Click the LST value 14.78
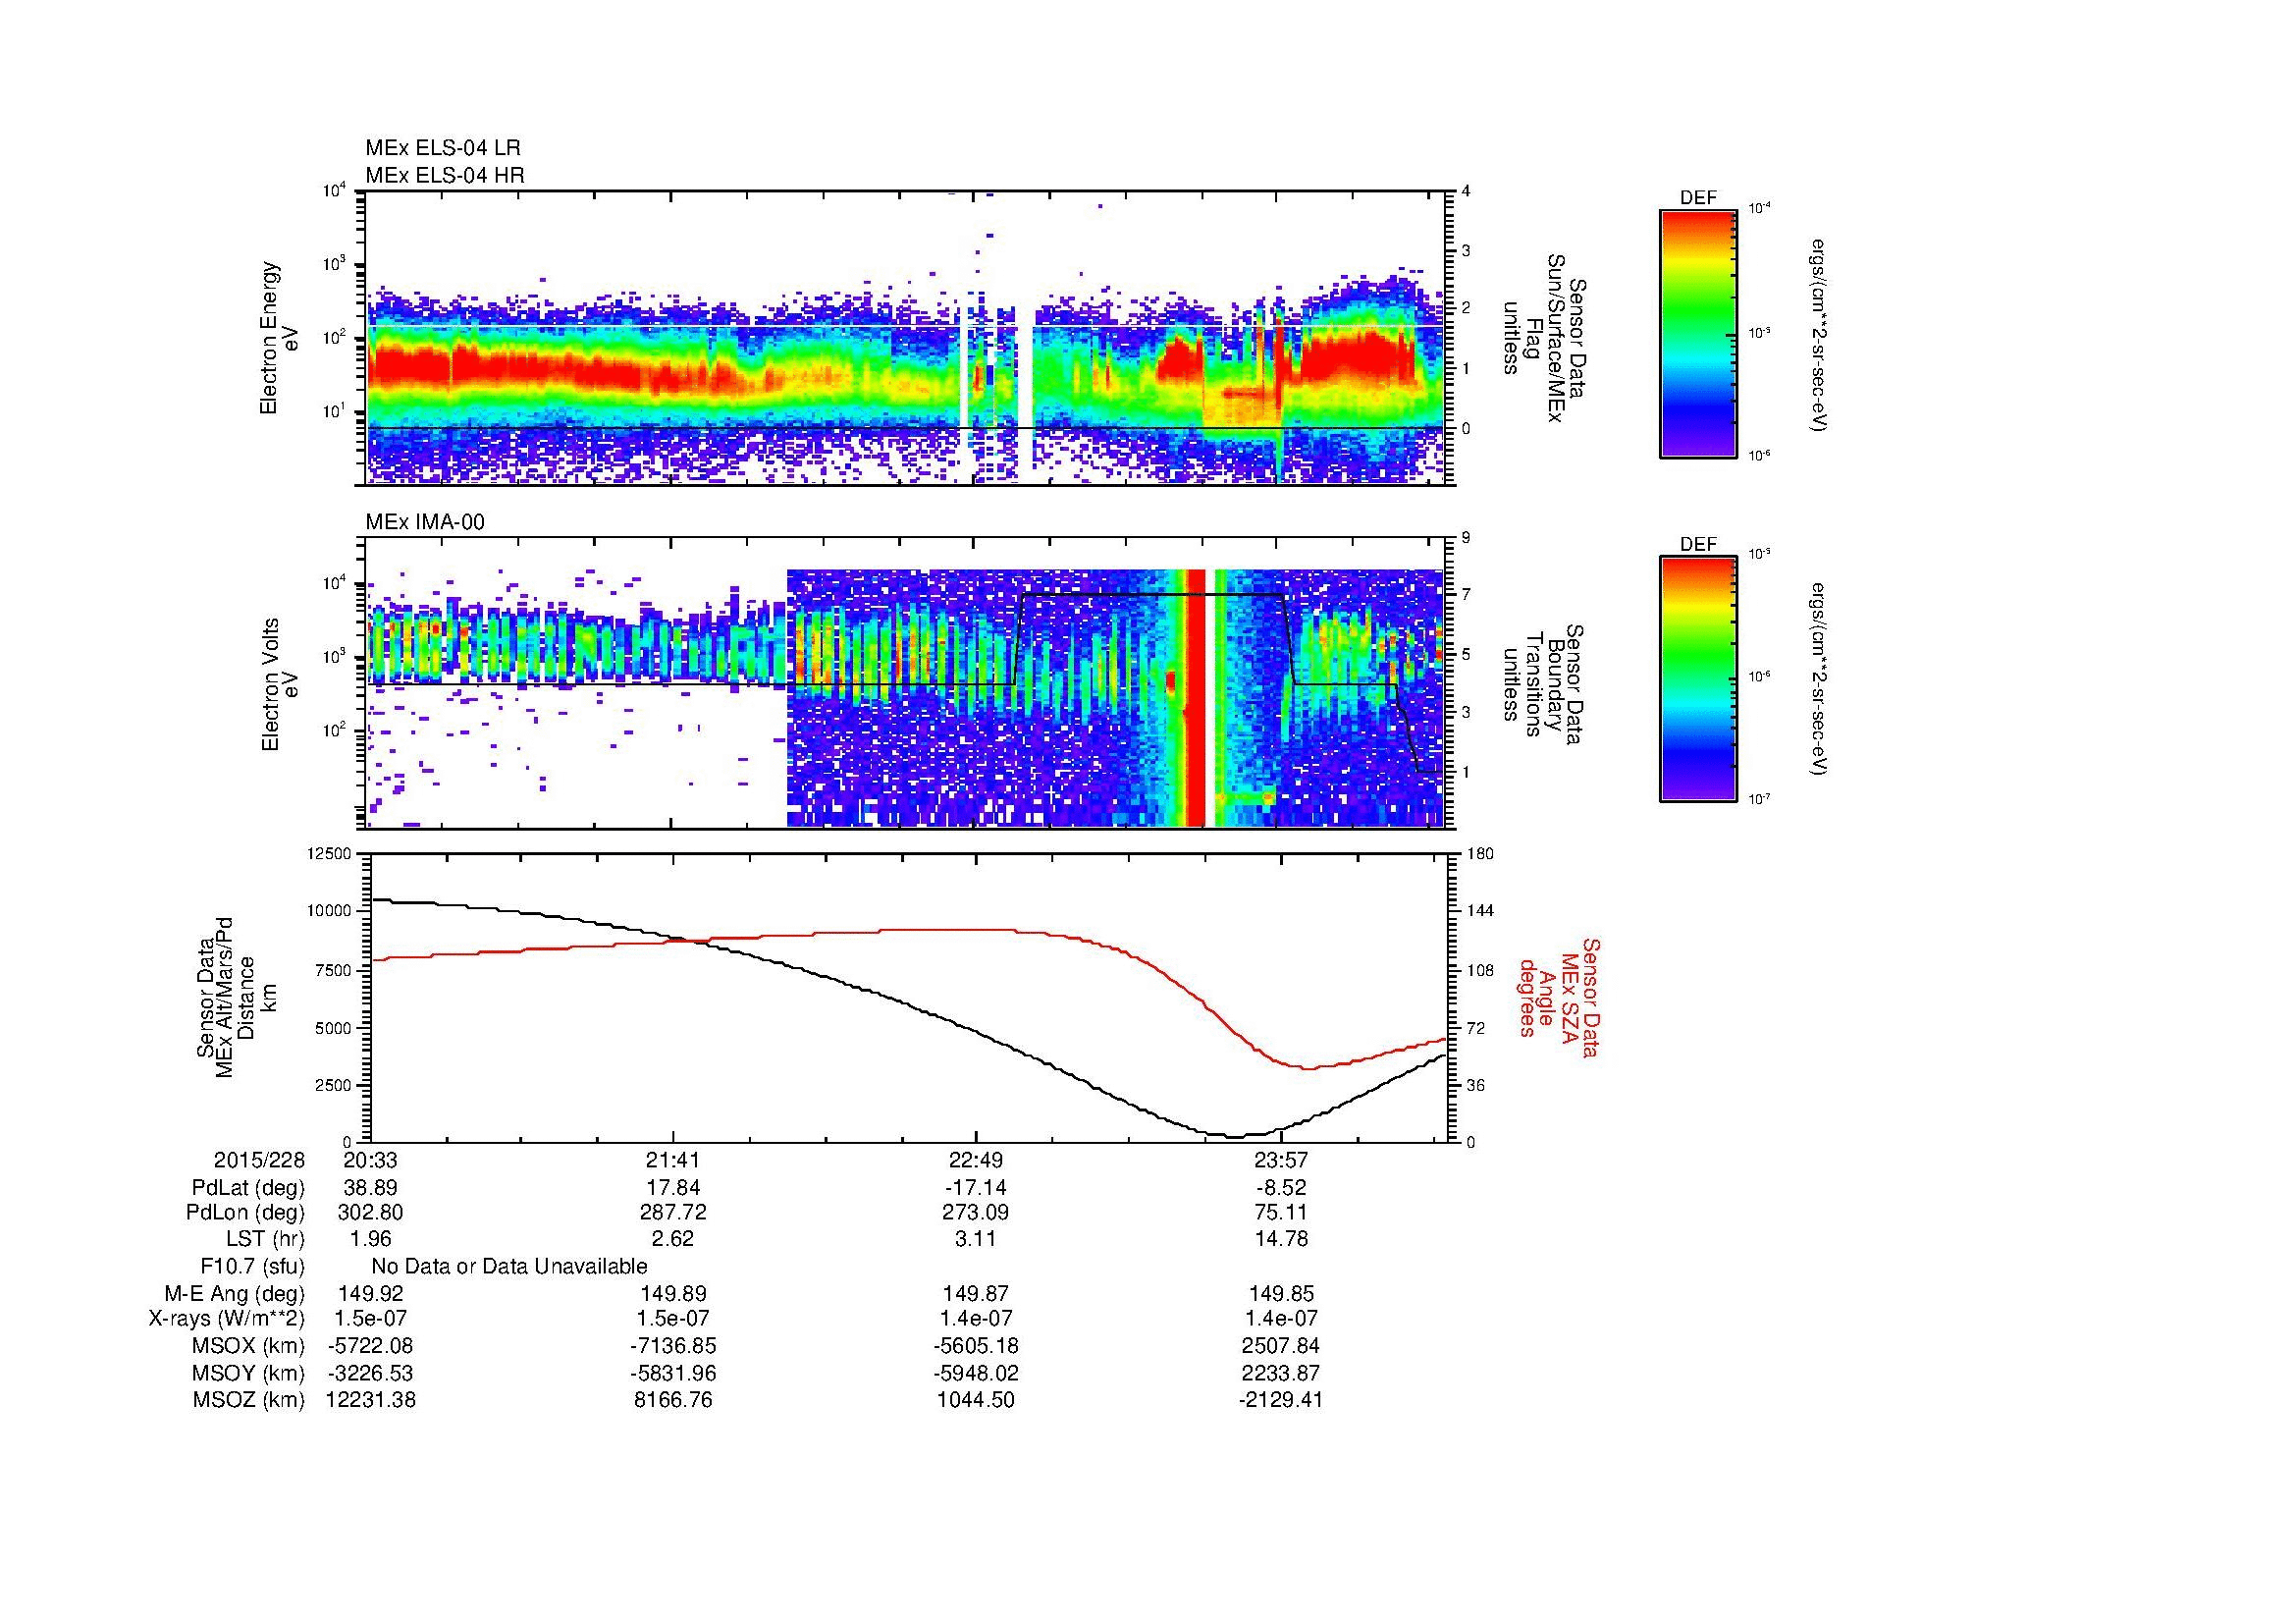This screenshot has height=1623, width=2296. coord(1282,1239)
